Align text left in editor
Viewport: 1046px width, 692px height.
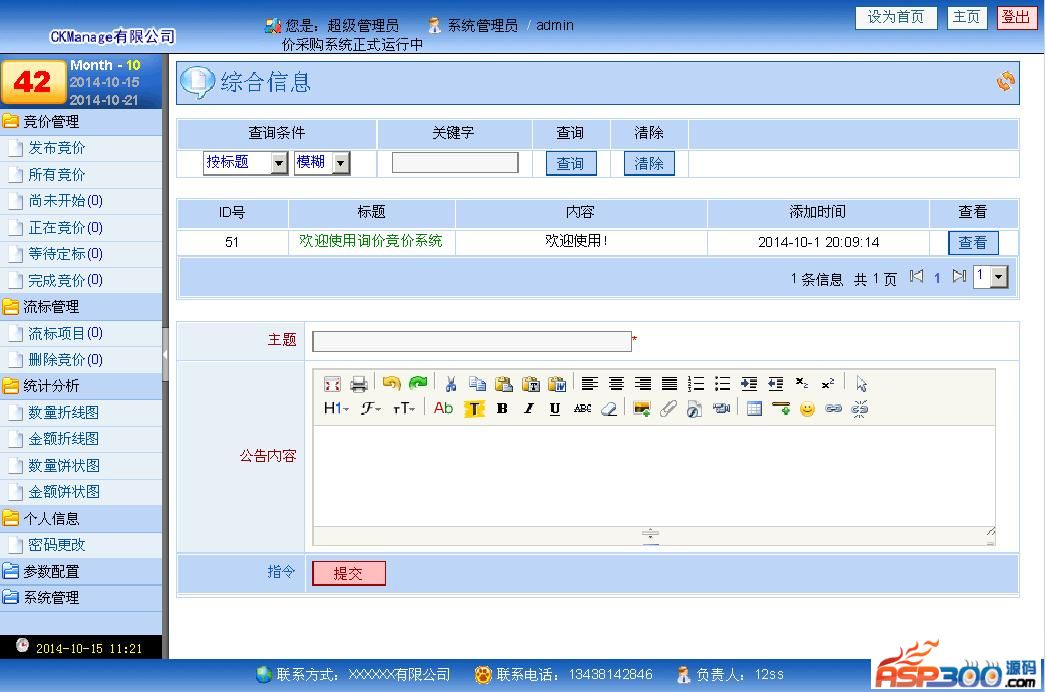[x=590, y=384]
